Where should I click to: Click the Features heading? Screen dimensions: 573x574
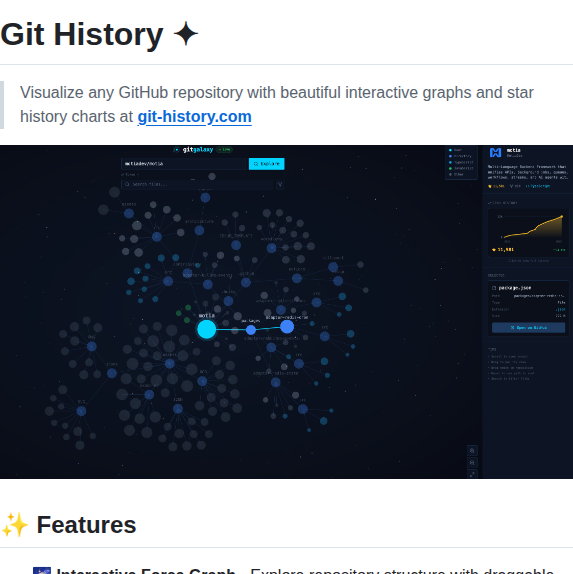[x=86, y=525]
